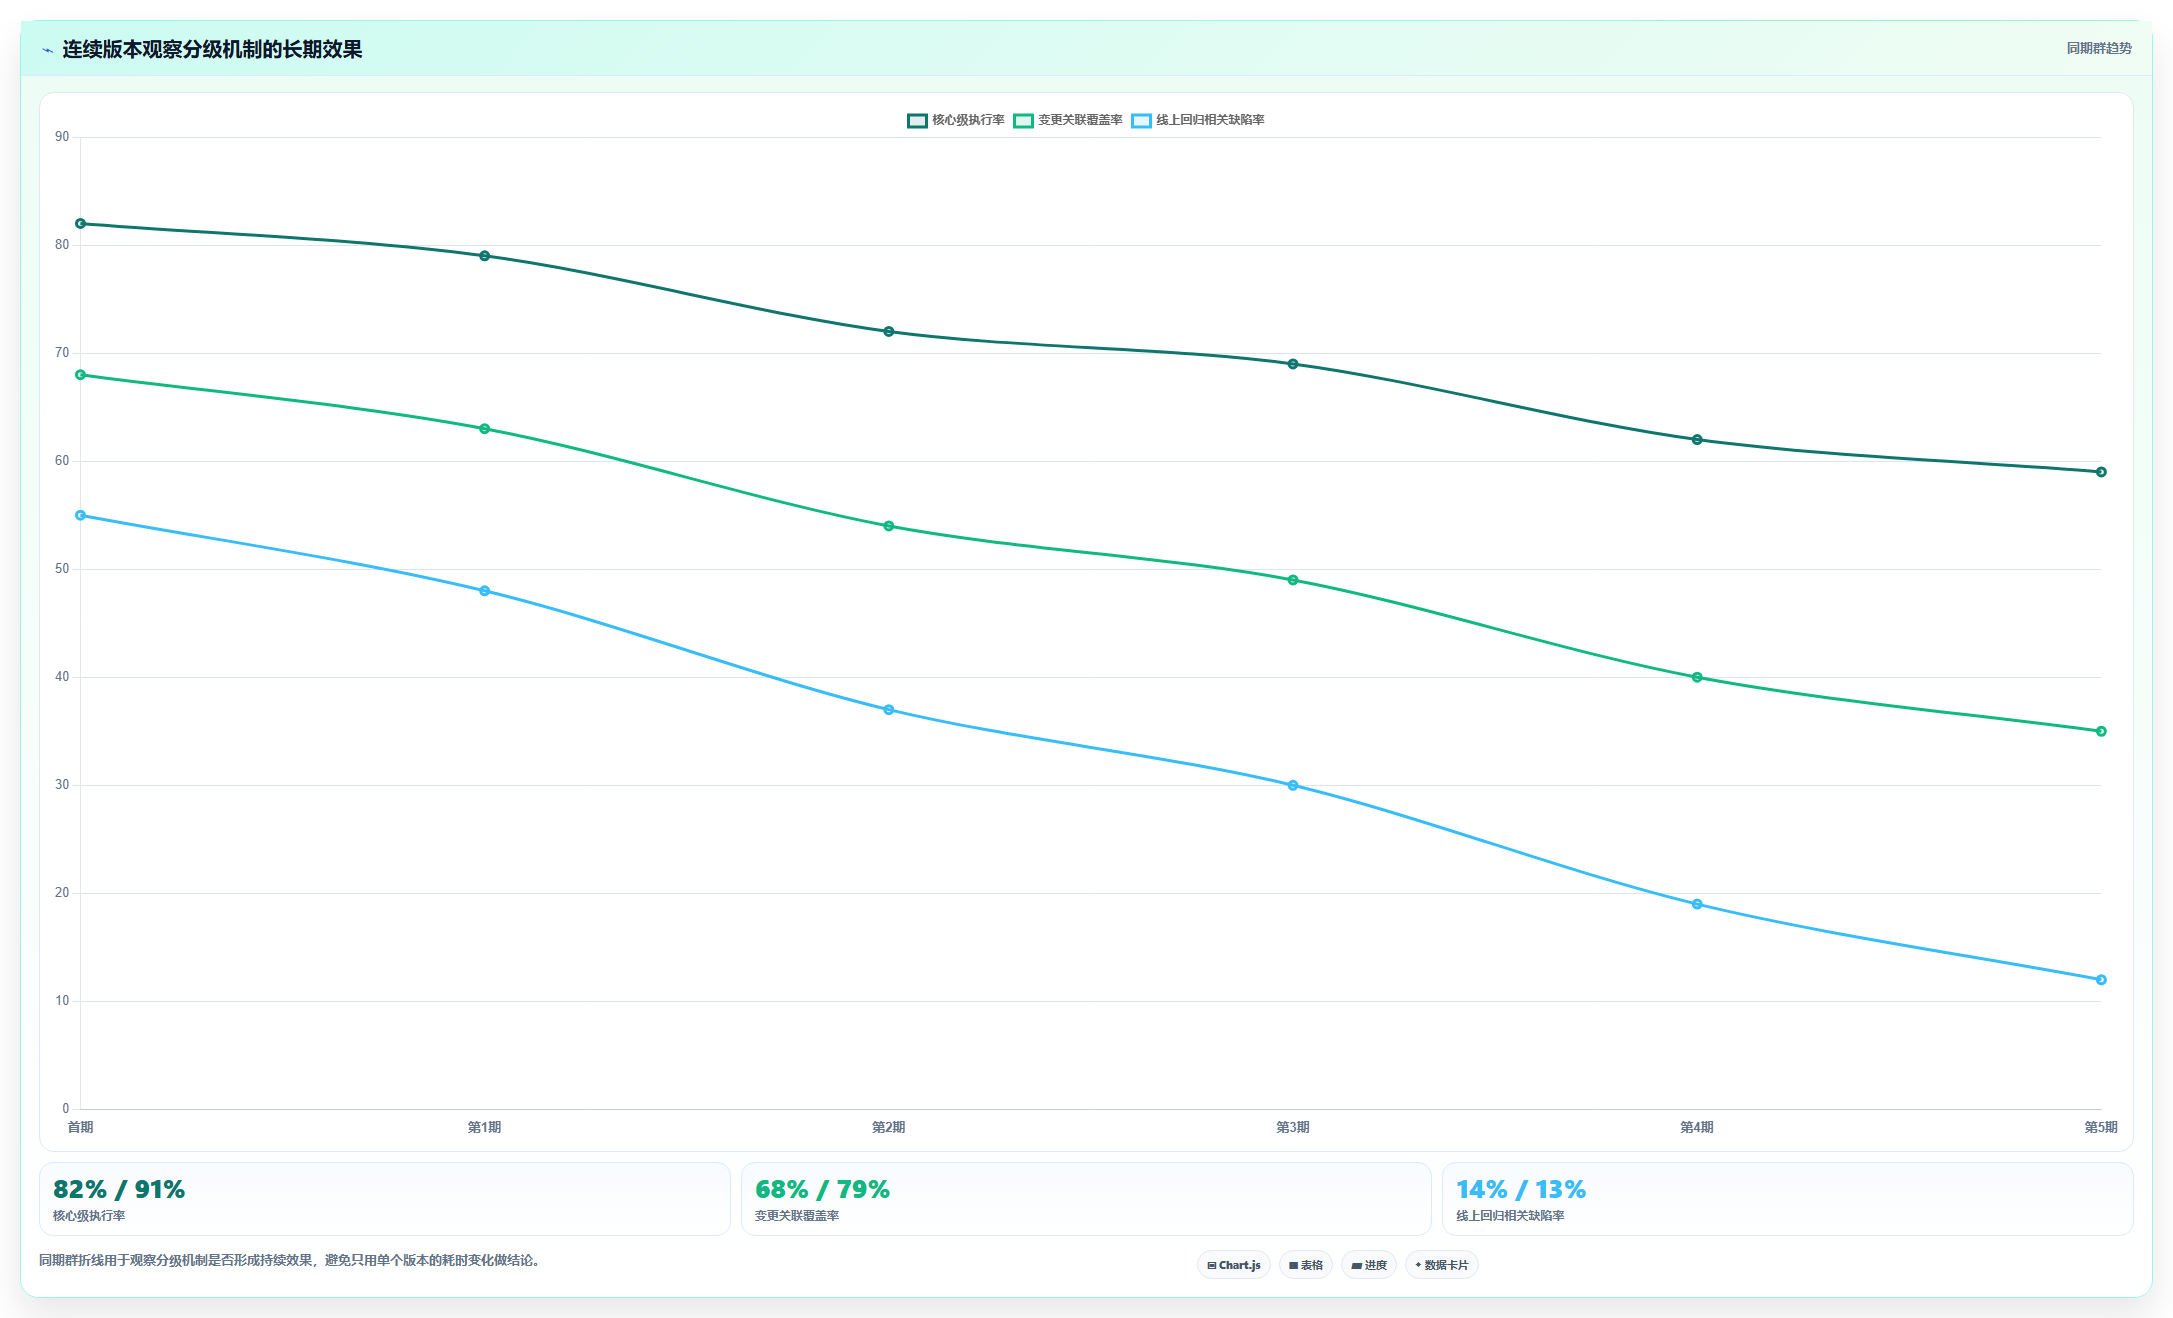The width and height of the screenshot is (2173, 1318).
Task: Click the 40 y-axis tick label
Action: pyautogui.click(x=62, y=677)
